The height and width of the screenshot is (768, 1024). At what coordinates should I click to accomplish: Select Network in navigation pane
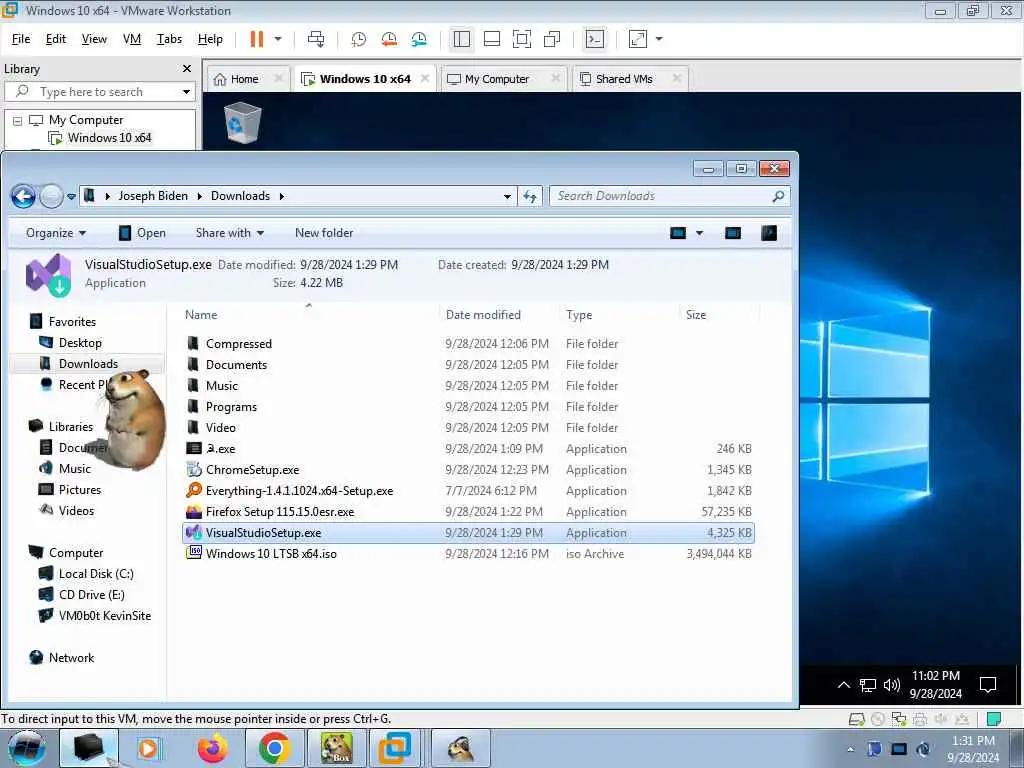pos(71,658)
